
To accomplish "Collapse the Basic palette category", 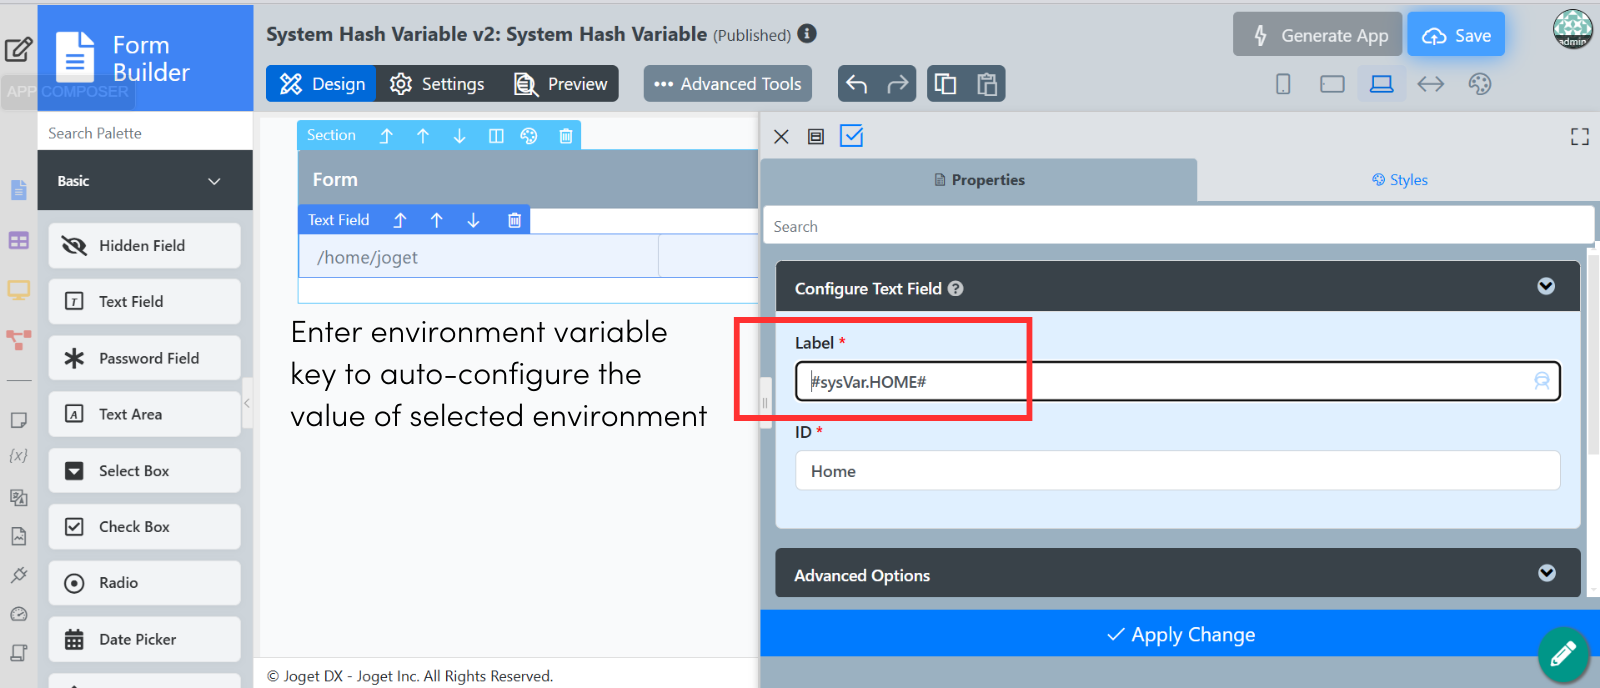I will (214, 181).
